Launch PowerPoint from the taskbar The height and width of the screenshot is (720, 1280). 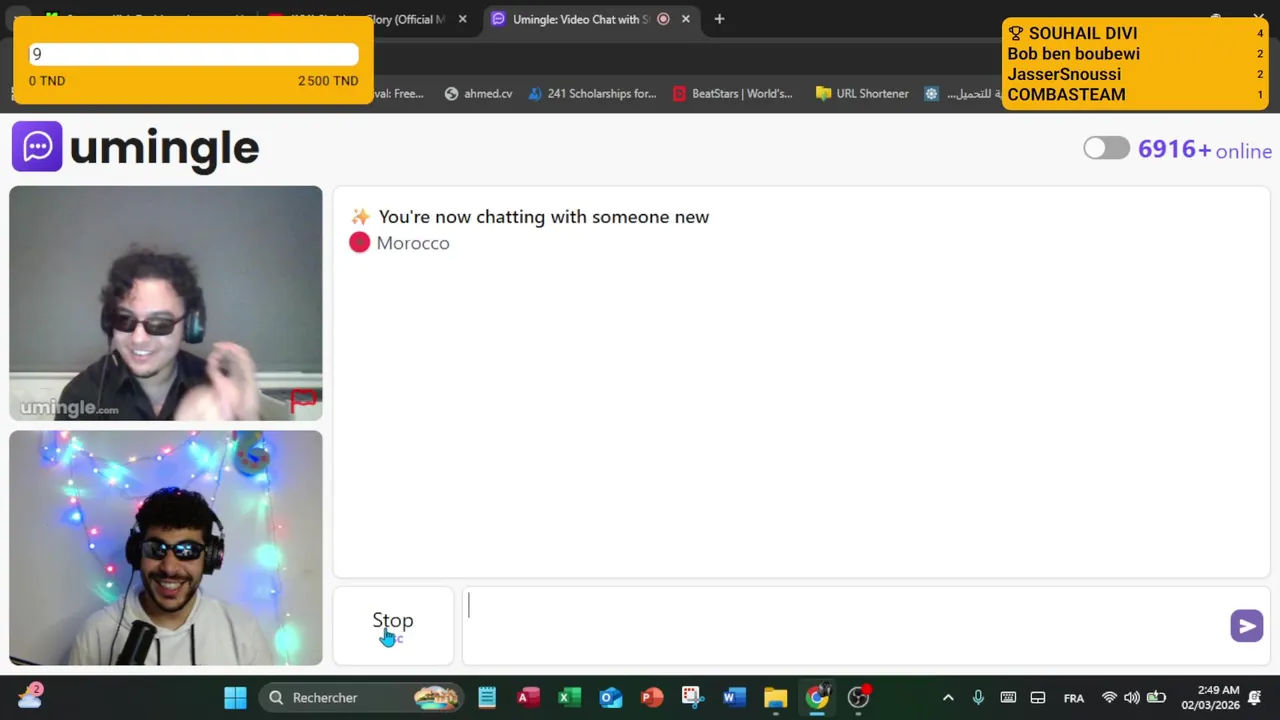(x=652, y=697)
